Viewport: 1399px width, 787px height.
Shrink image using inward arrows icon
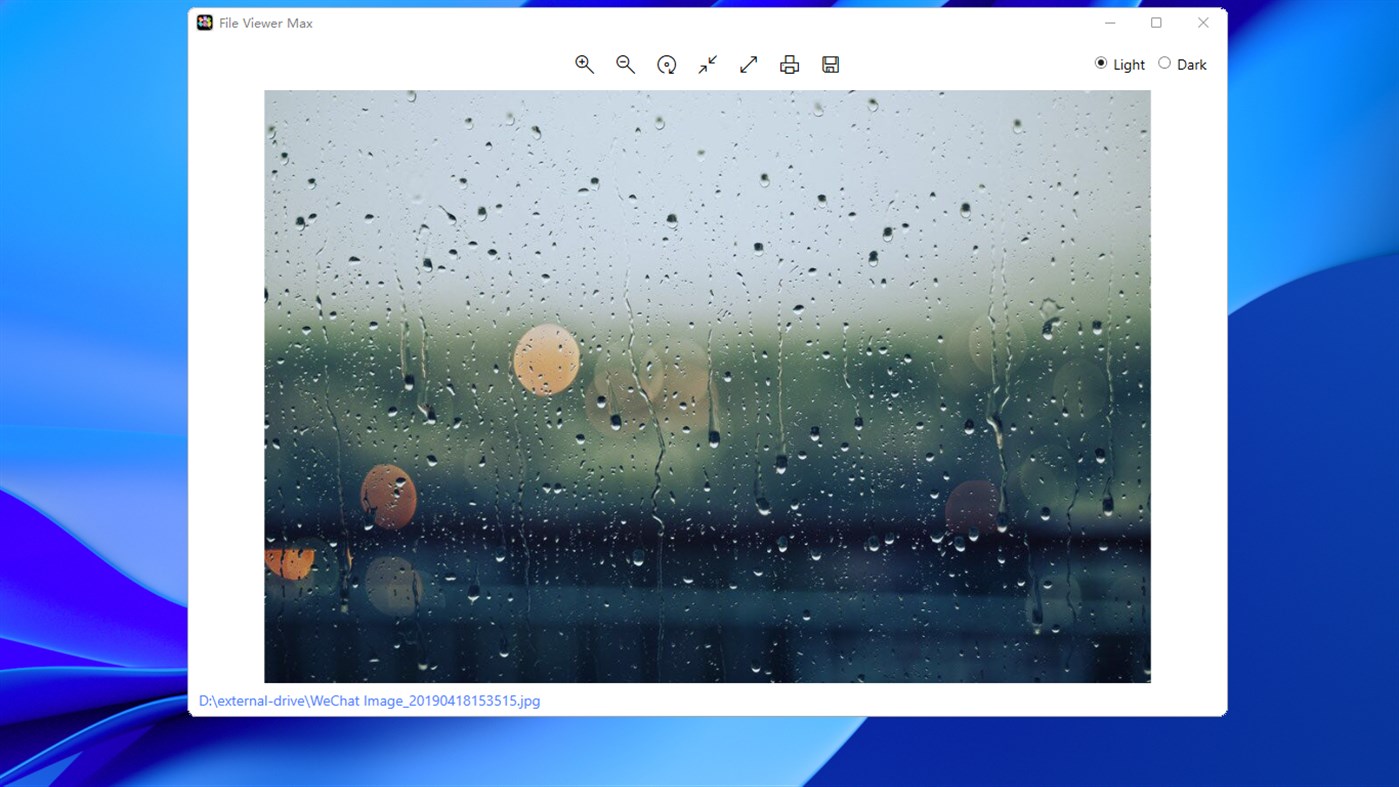pyautogui.click(x=707, y=64)
